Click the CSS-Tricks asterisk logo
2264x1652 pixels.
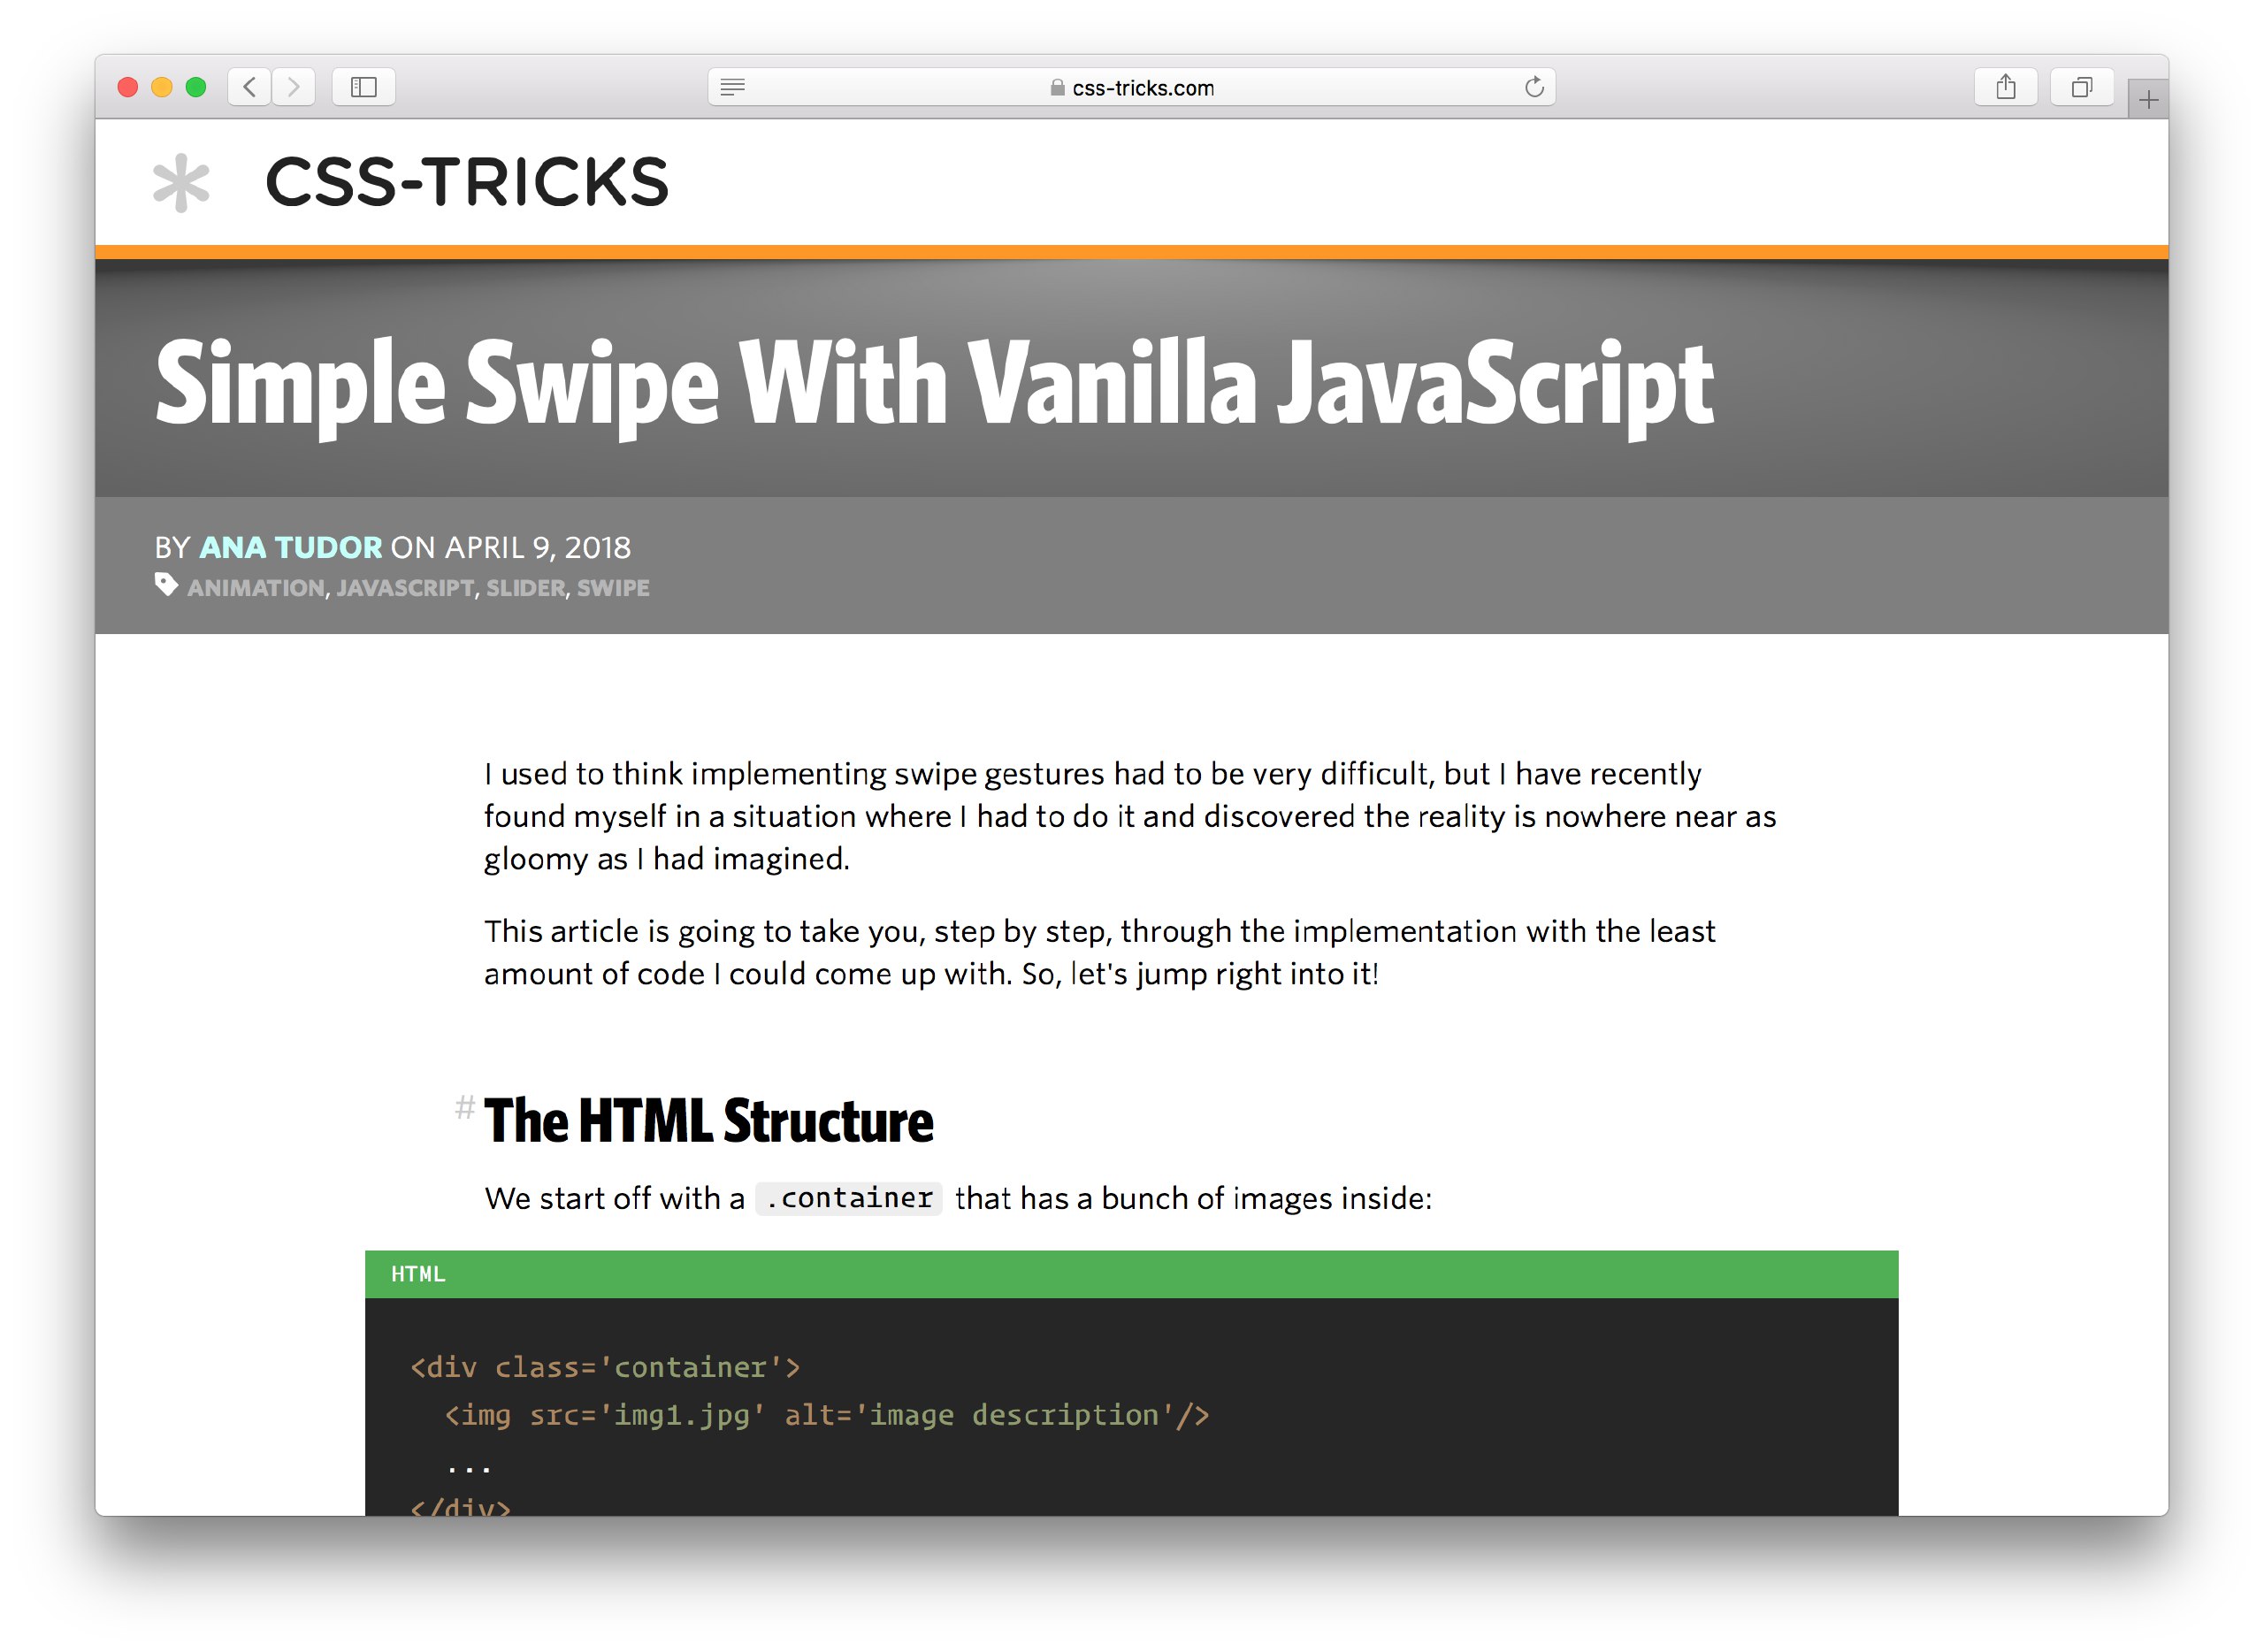(x=181, y=182)
